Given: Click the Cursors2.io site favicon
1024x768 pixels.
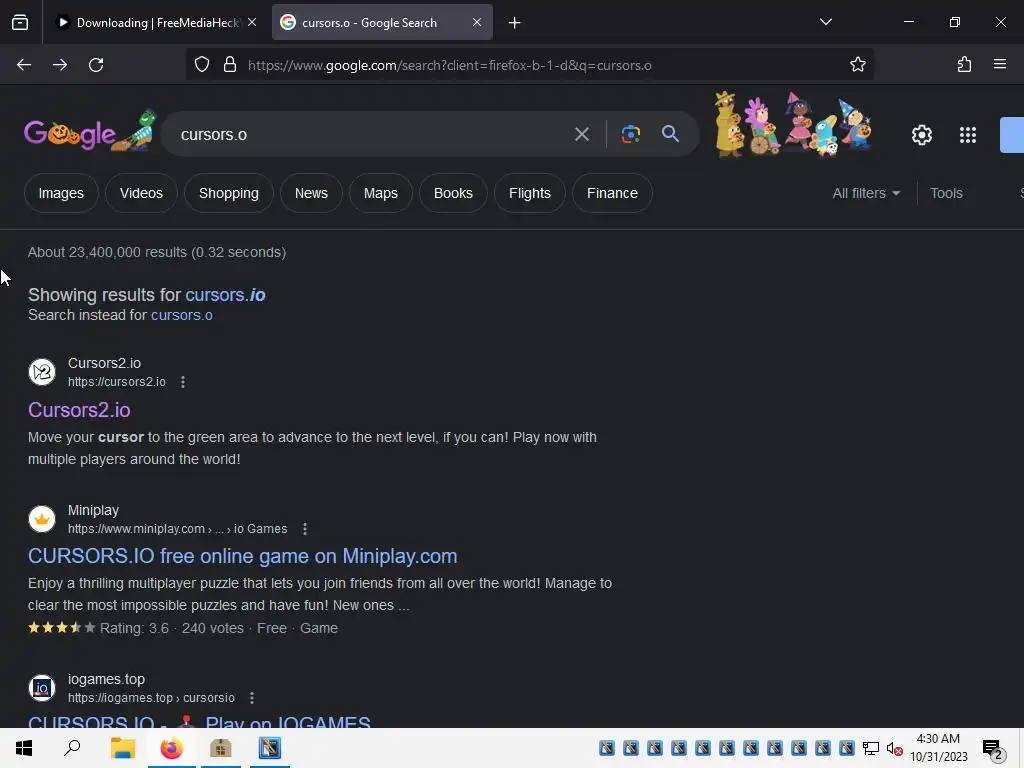Looking at the screenshot, I should tap(42, 372).
